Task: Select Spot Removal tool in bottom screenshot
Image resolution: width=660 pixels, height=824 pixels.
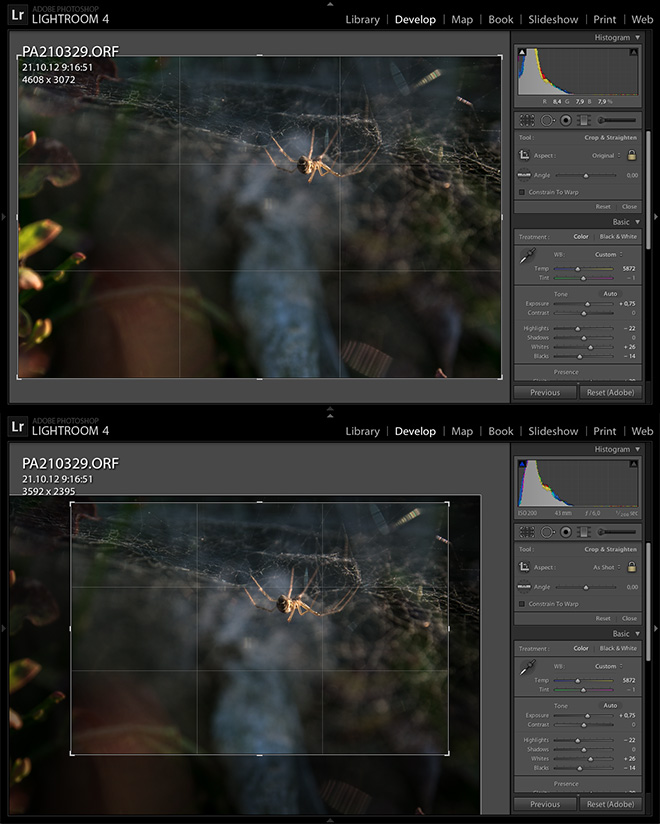Action: [547, 532]
